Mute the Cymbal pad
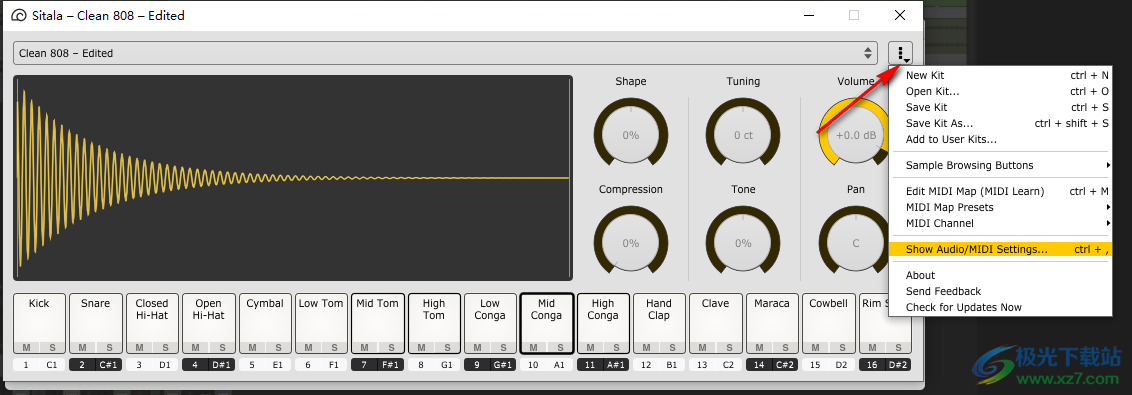1132x395 pixels. tap(251, 347)
